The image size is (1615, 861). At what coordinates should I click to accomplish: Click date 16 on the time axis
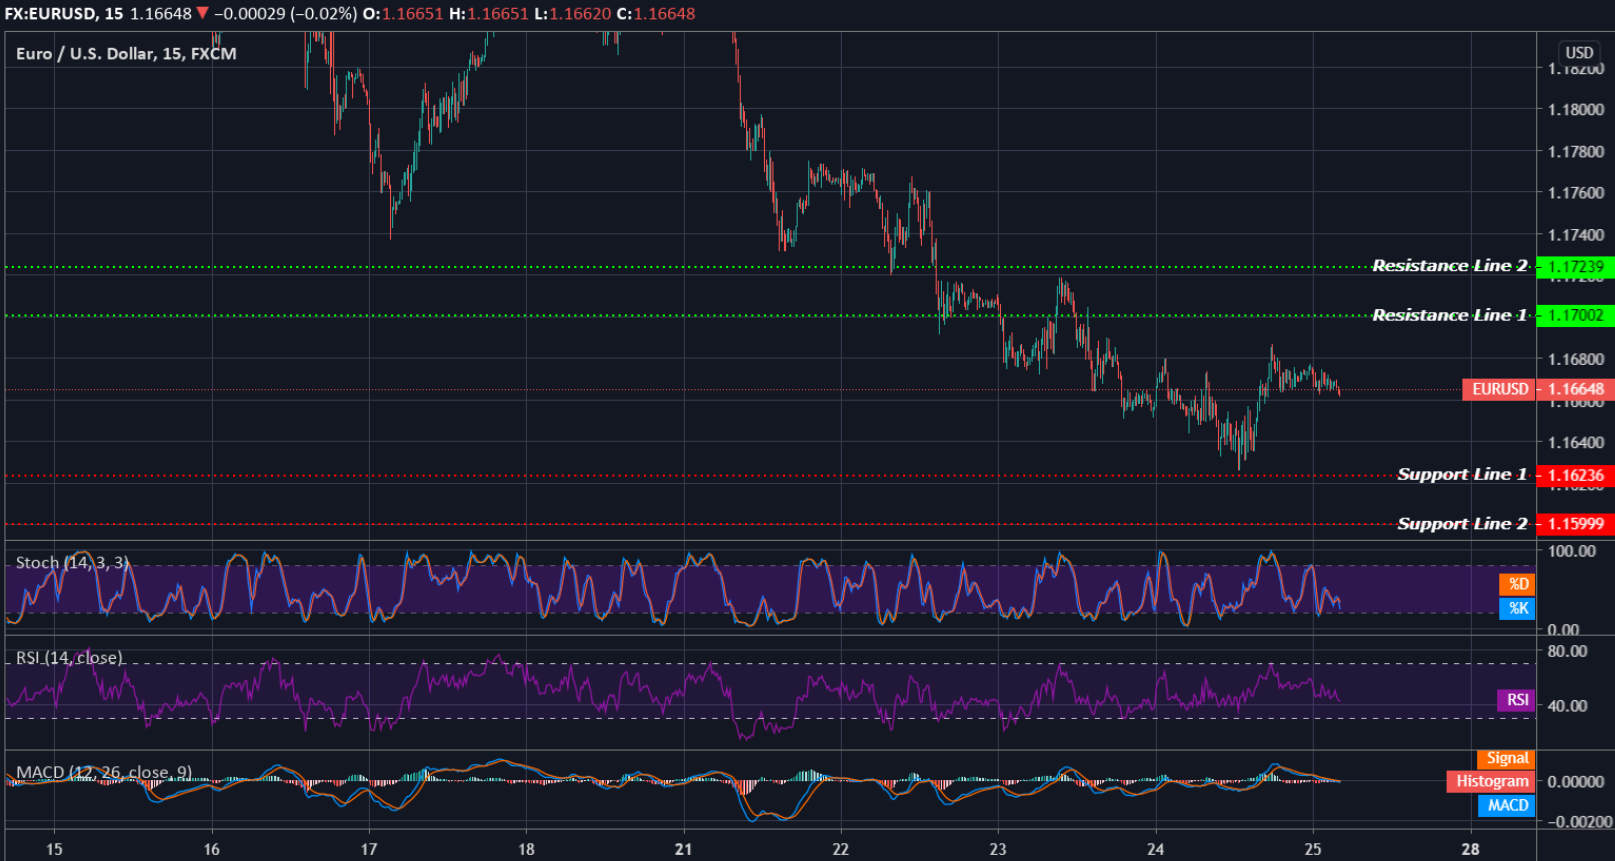[211, 849]
